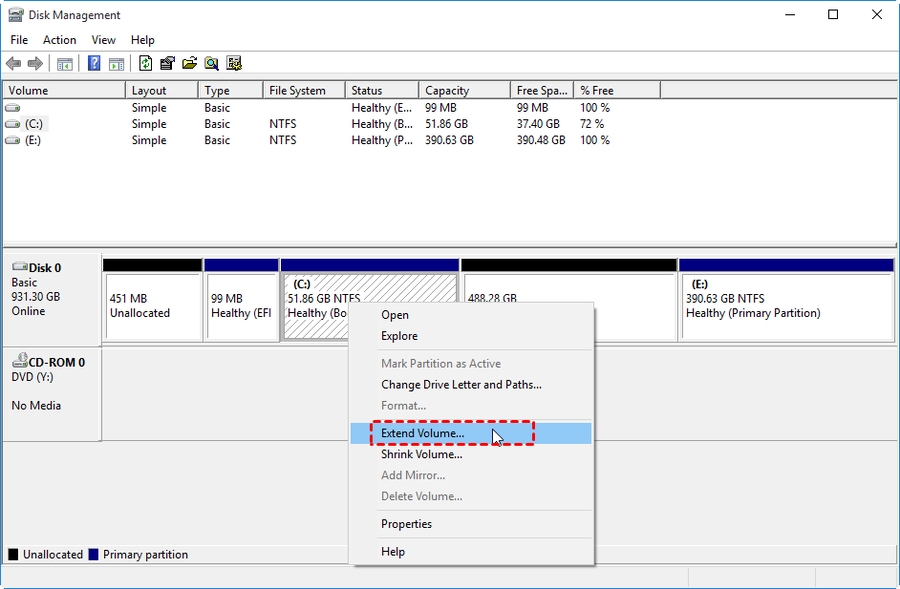
Task: Click the Properties toolbar icon
Action: [167, 64]
